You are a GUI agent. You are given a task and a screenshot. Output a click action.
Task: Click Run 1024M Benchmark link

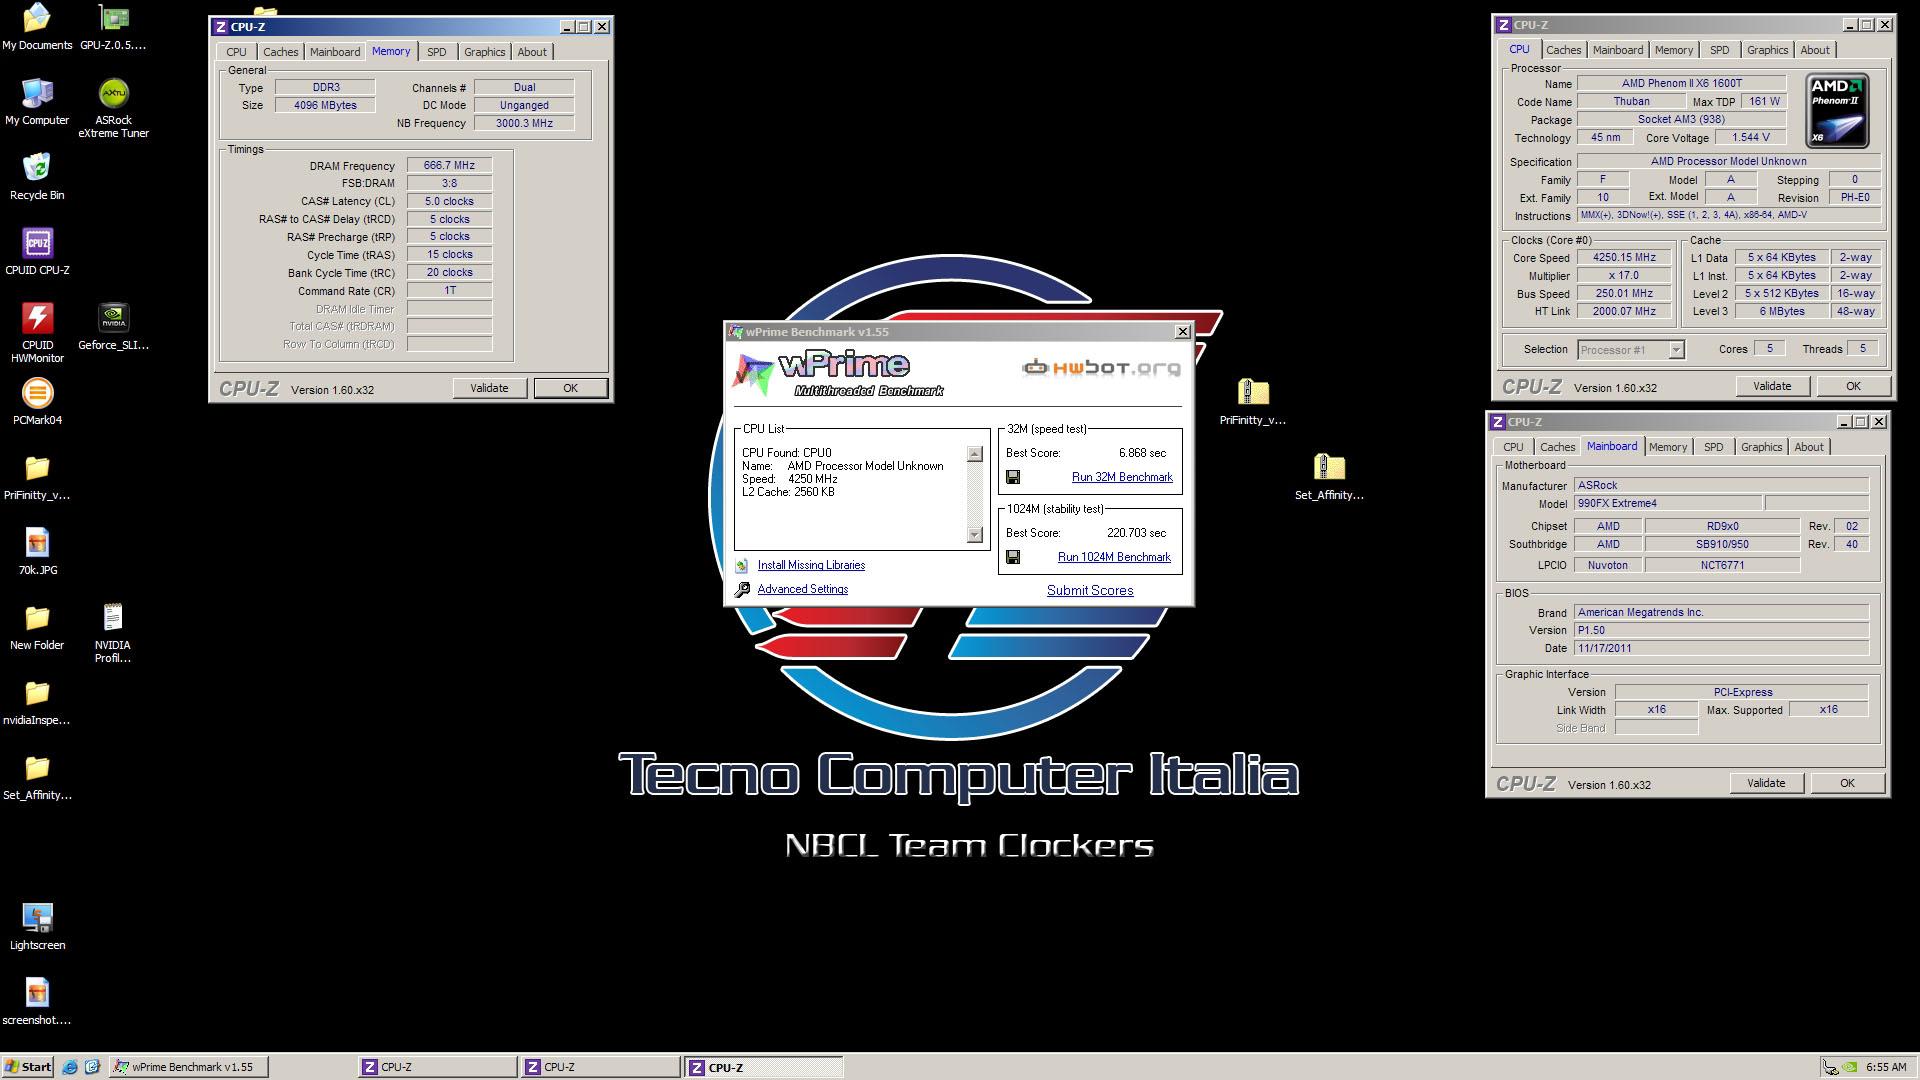pyautogui.click(x=1114, y=558)
